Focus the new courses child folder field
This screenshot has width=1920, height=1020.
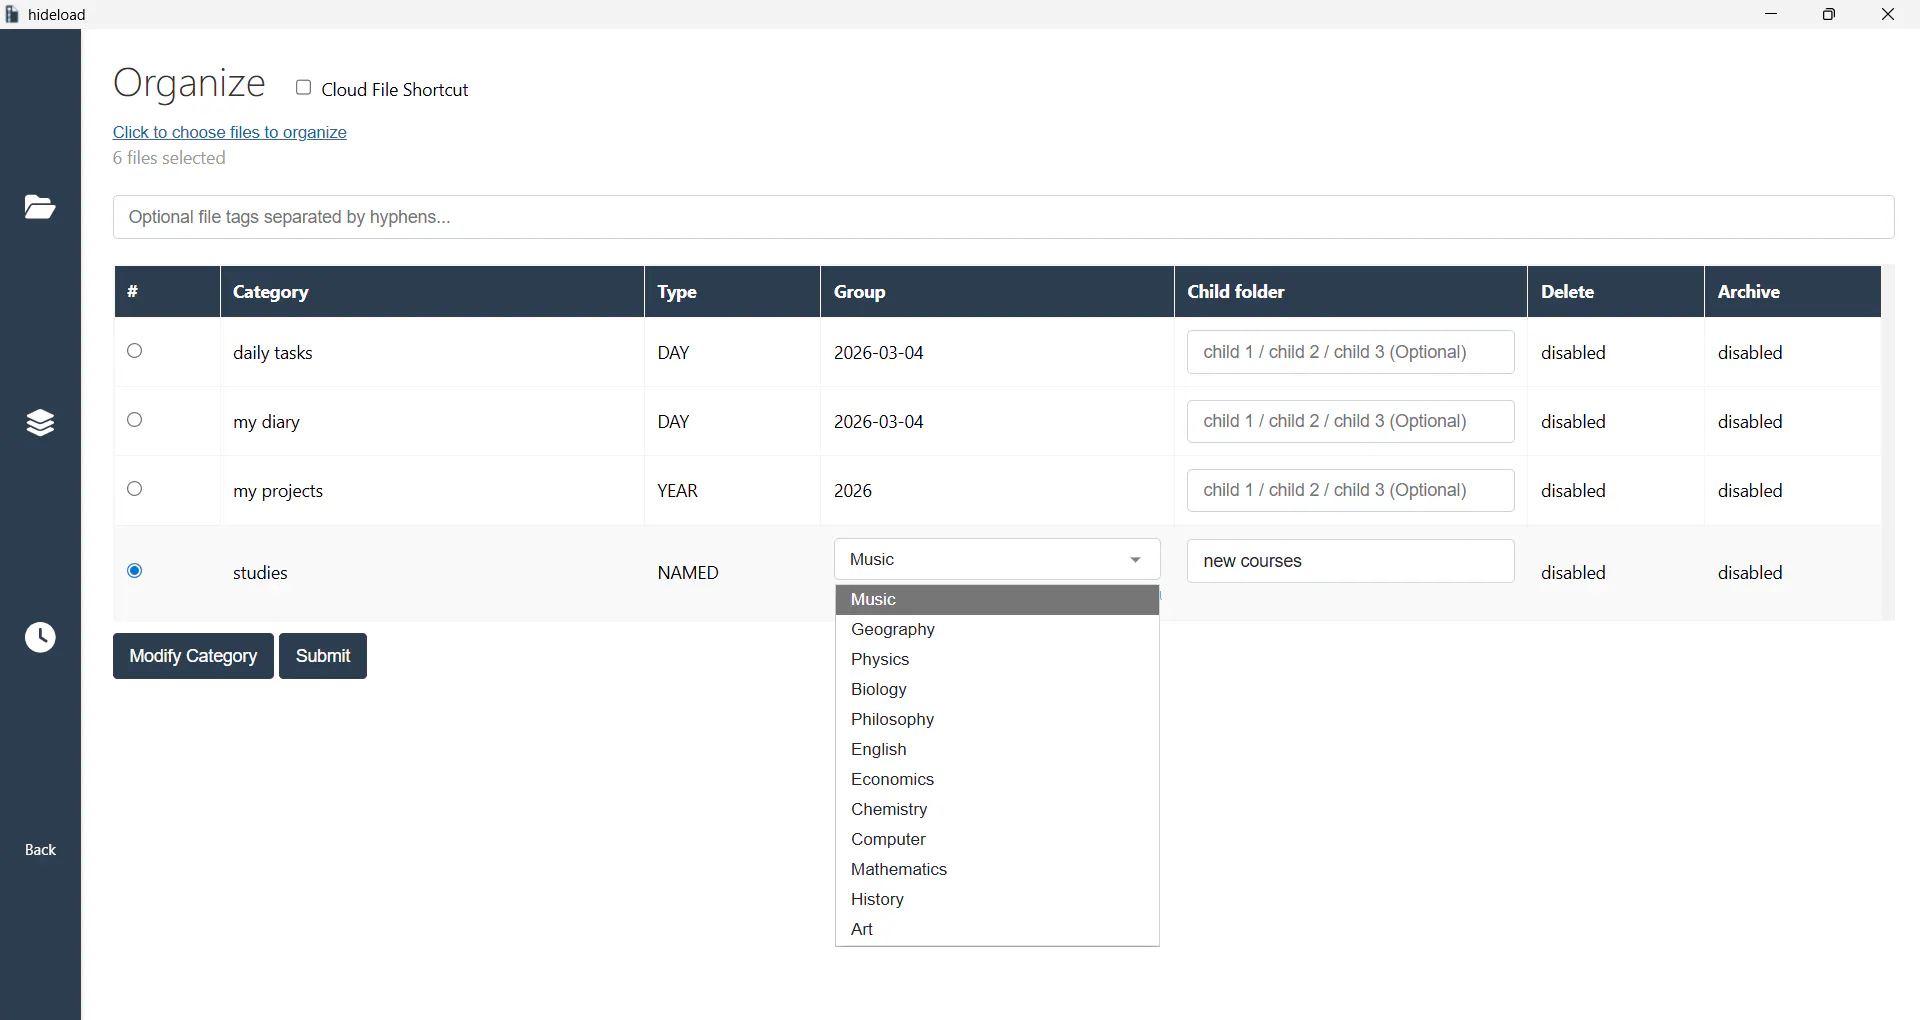(1350, 561)
